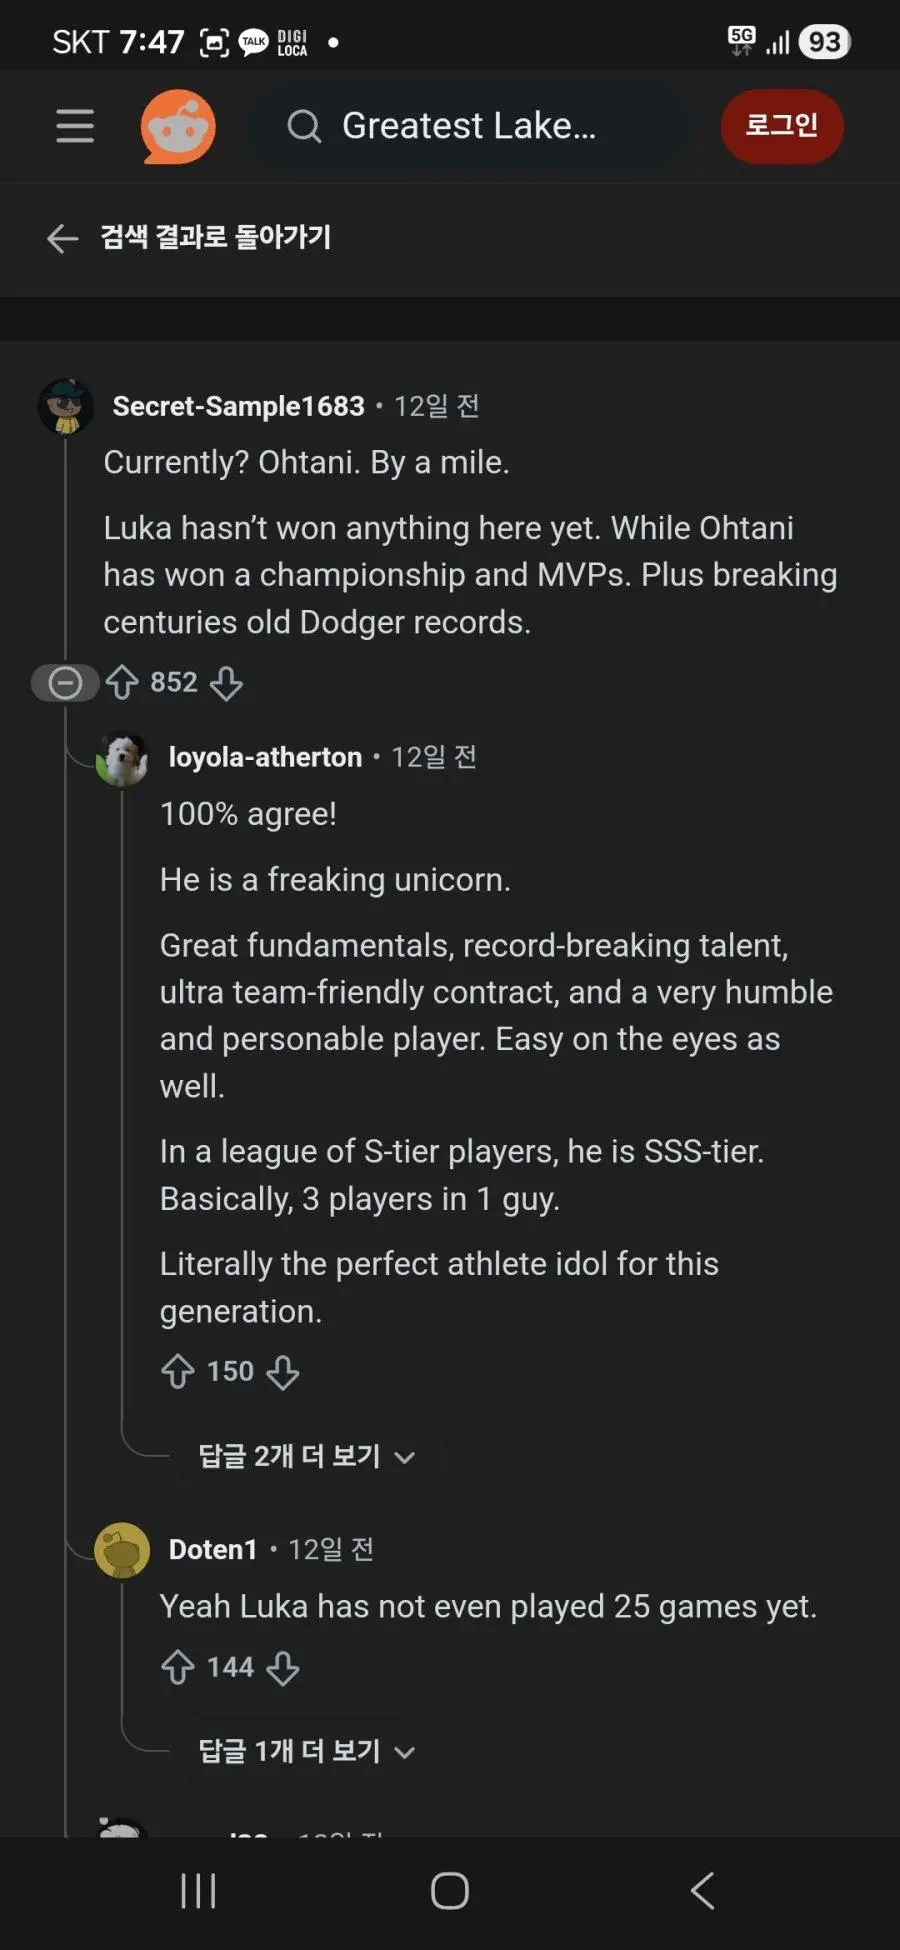Downvote loyola-atherton's comment
Image resolution: width=900 pixels, height=1950 pixels.
coord(283,1371)
